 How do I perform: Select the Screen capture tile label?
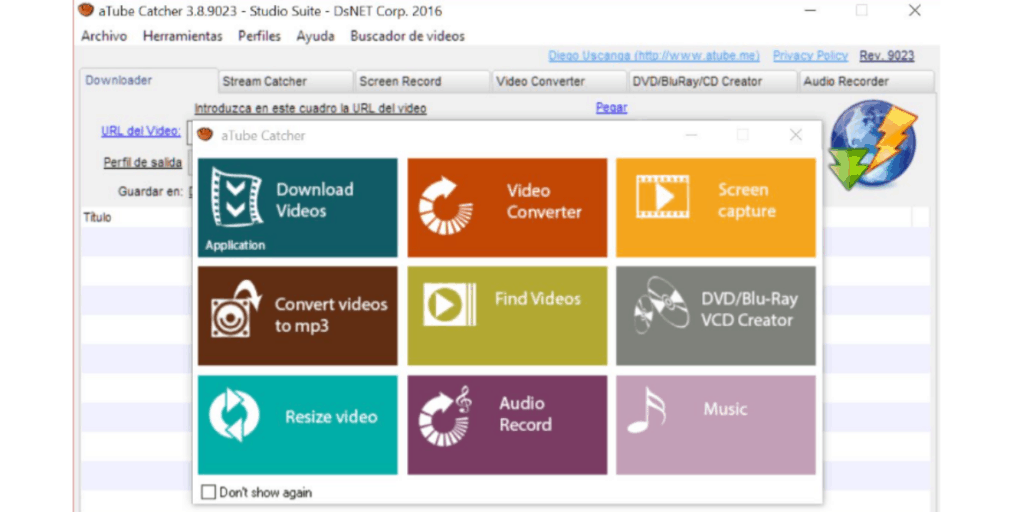pyautogui.click(x=746, y=200)
